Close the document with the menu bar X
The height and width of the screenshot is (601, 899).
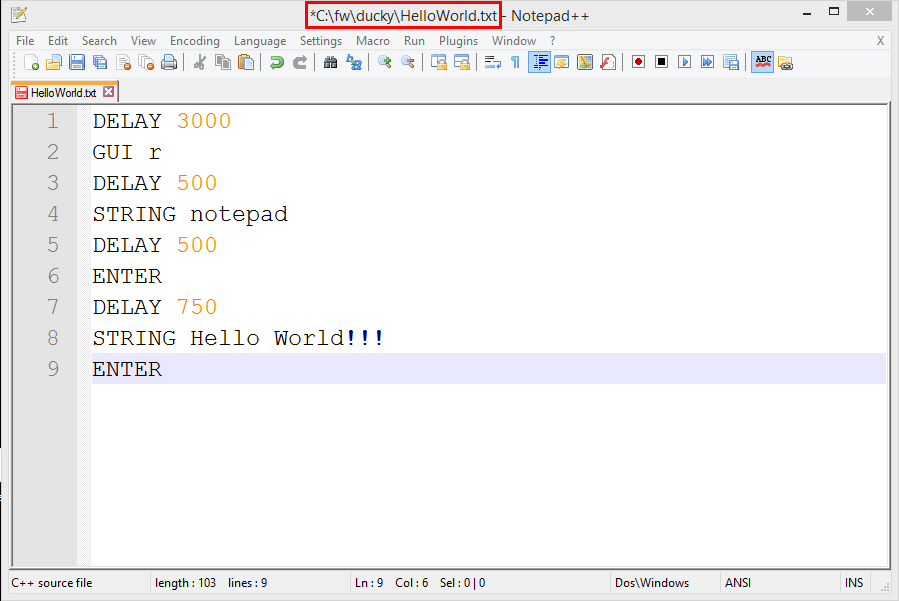881,41
